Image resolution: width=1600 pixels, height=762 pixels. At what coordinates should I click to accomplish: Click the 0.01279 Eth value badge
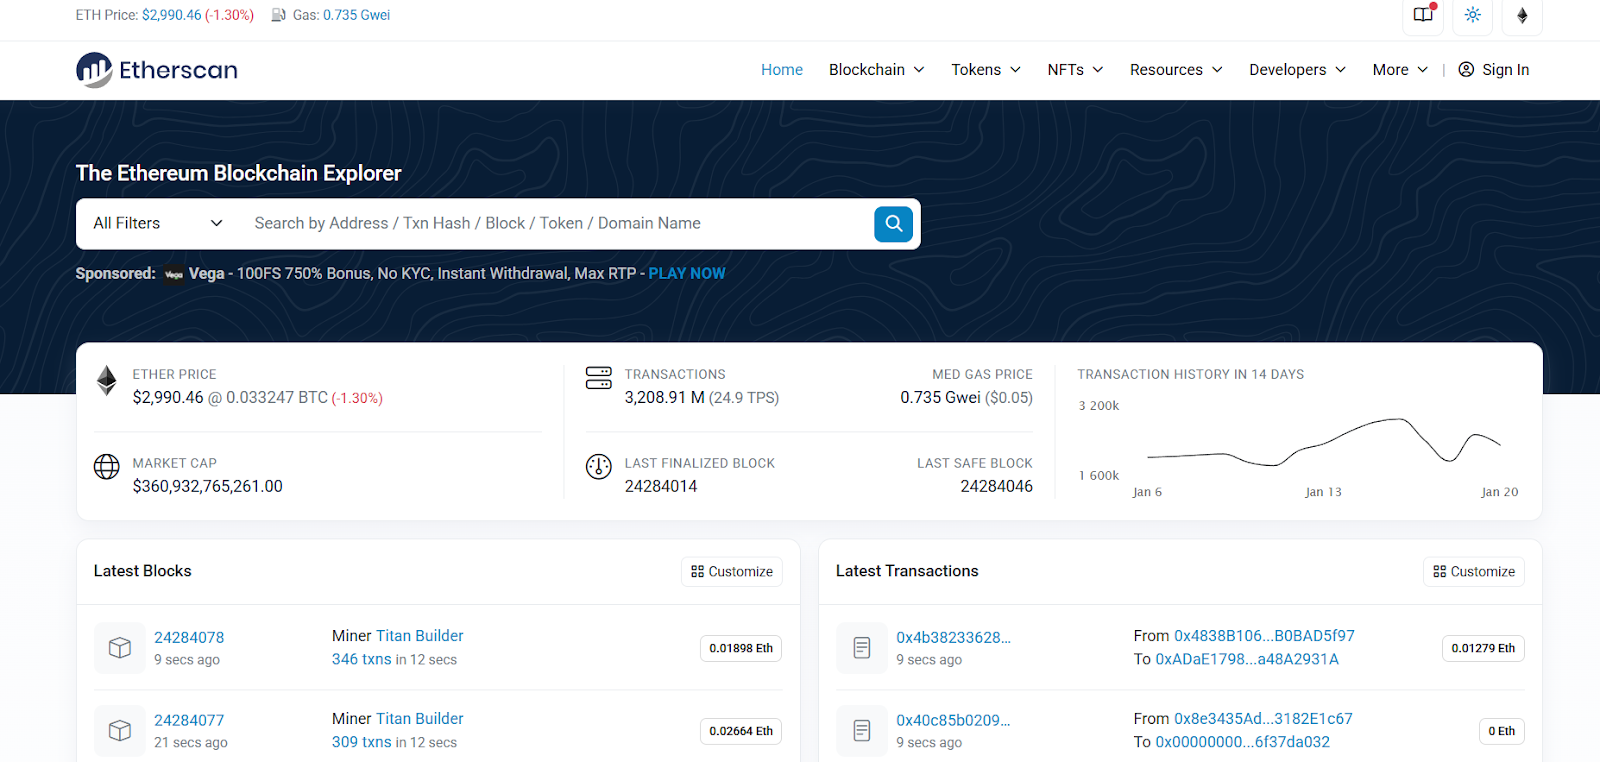coord(1483,649)
